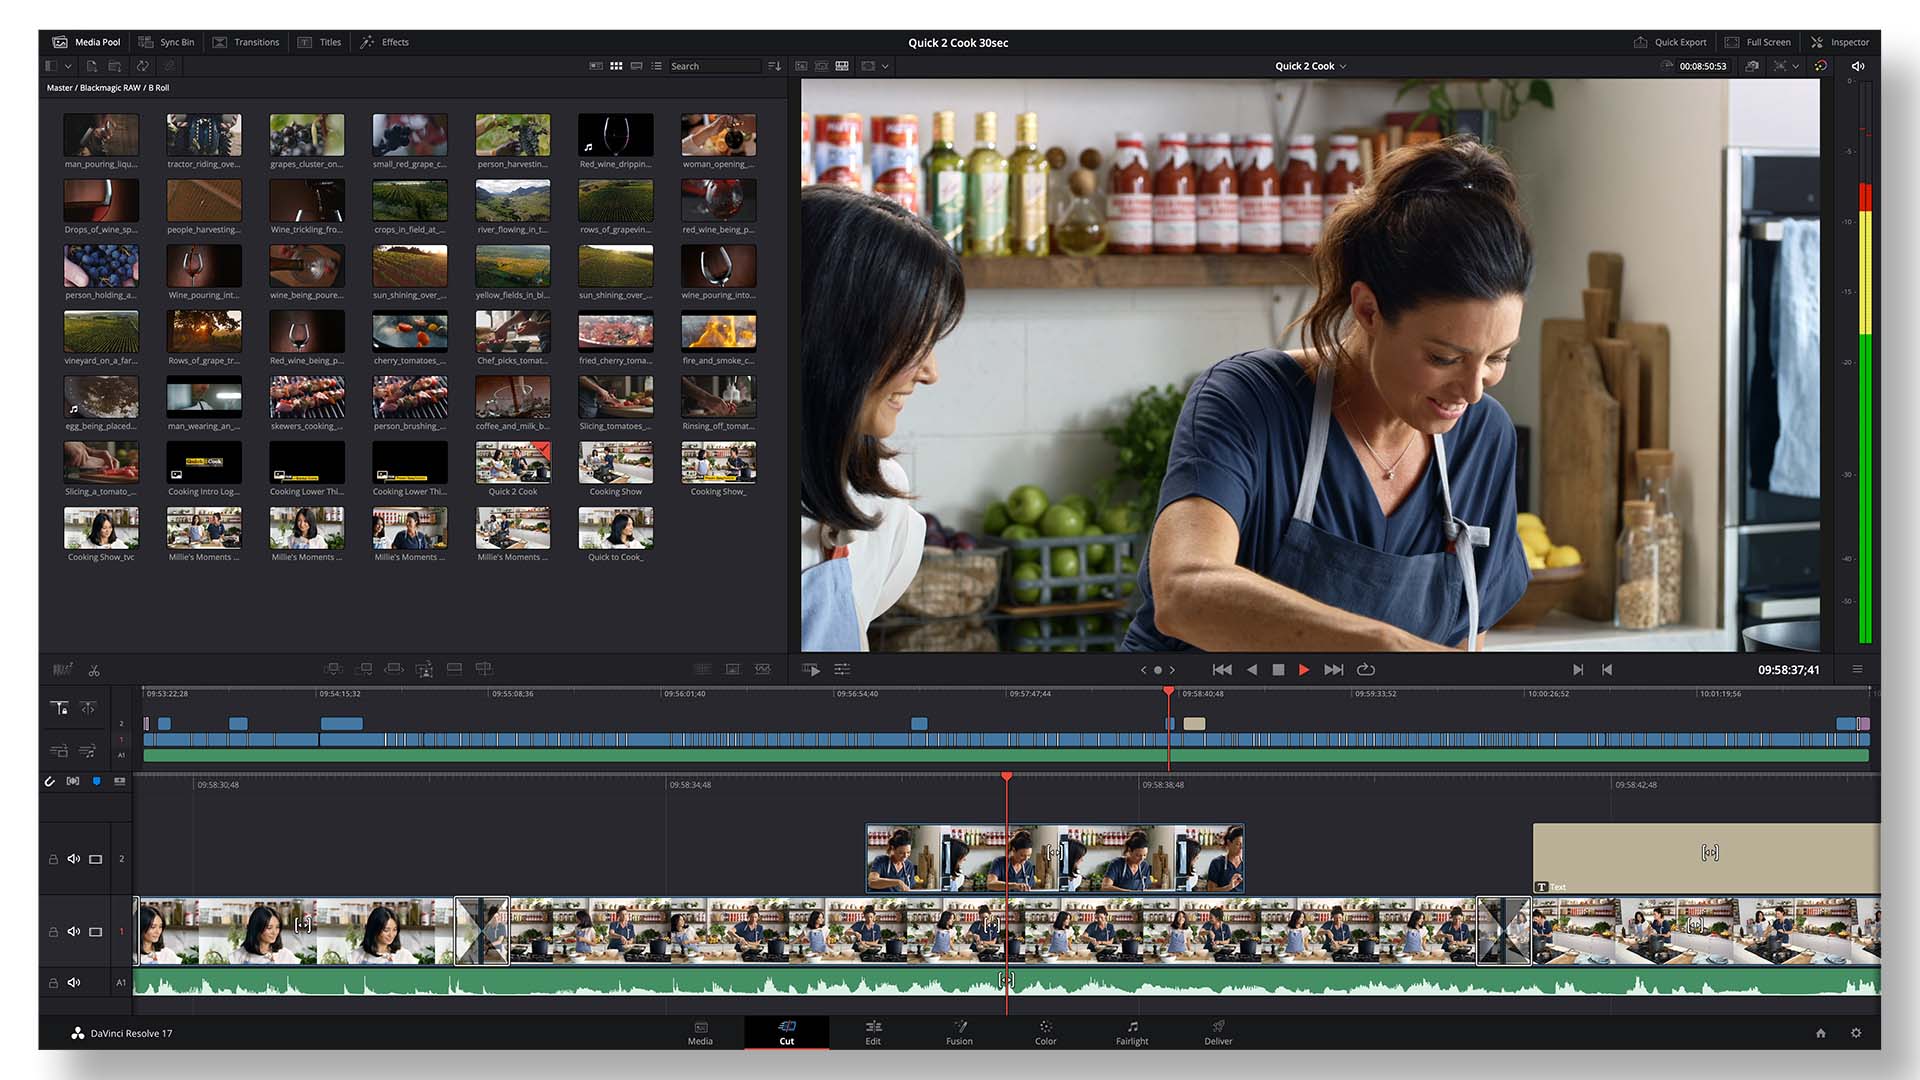Mute audio track A1 with its speaker icon

[73, 982]
